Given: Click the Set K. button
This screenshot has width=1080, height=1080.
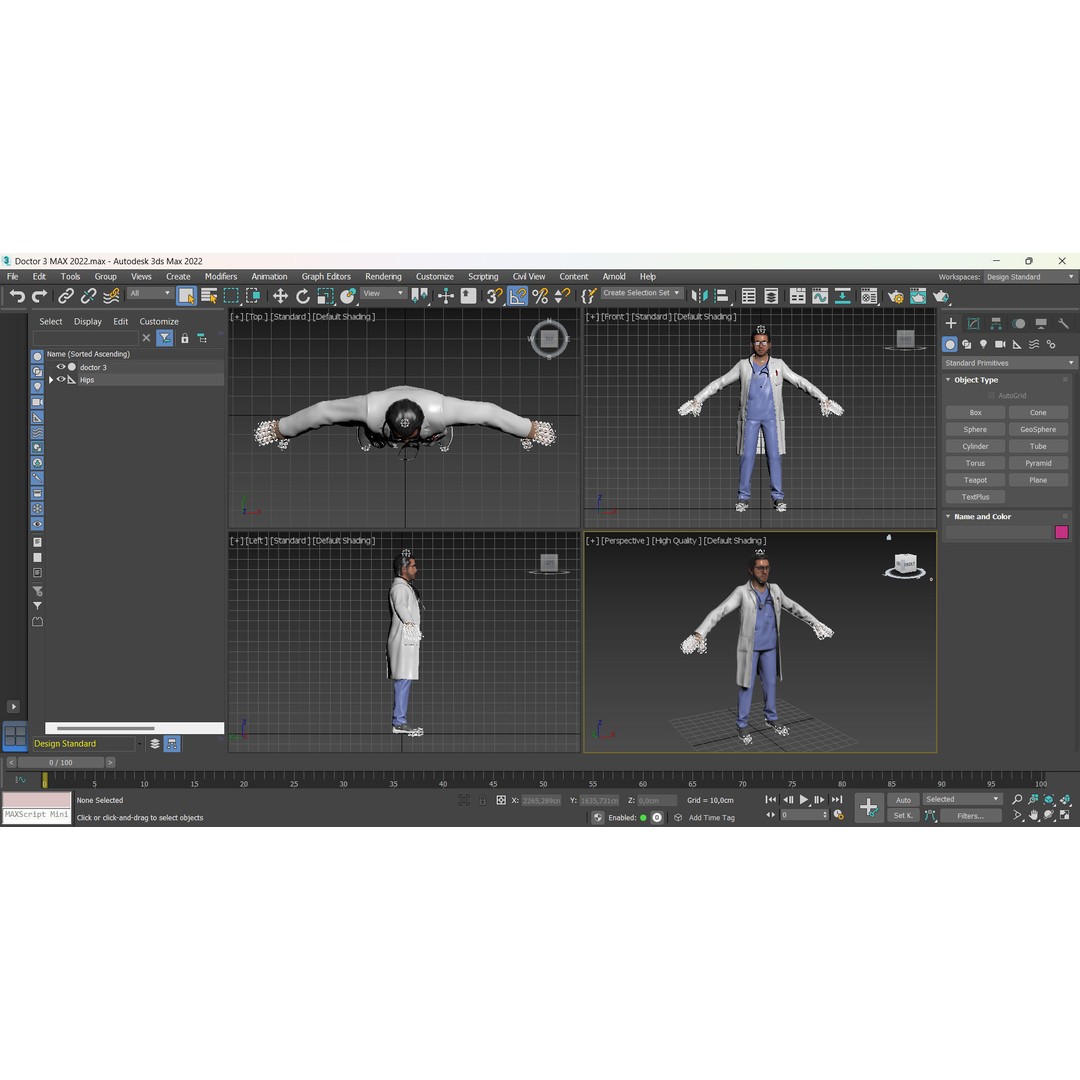Looking at the screenshot, I should (903, 816).
